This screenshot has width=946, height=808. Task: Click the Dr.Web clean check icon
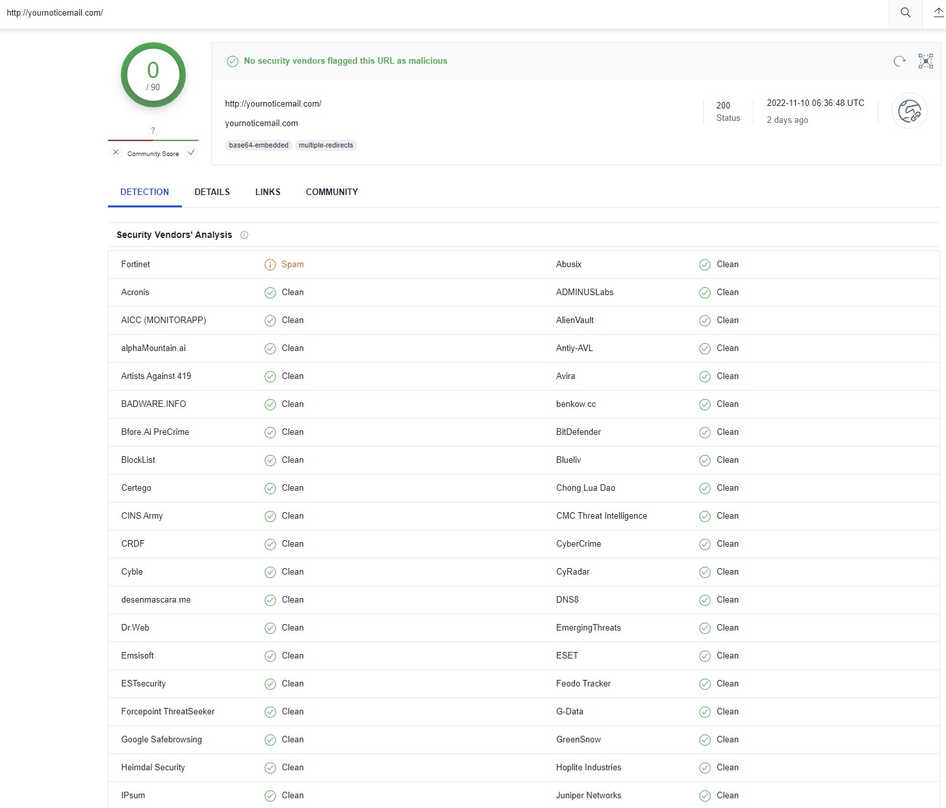coord(270,628)
